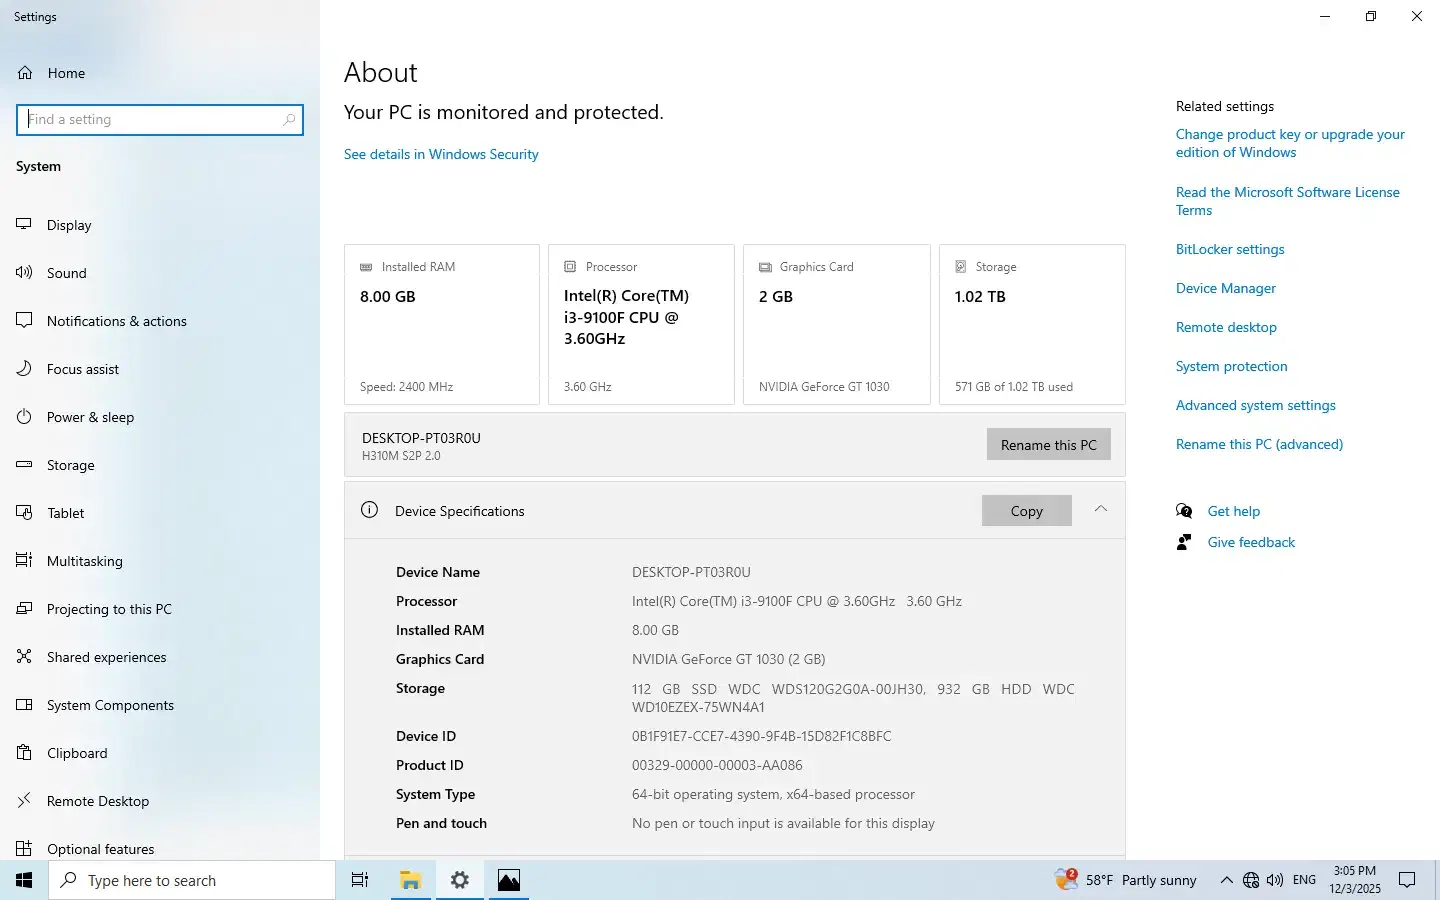Click the Home icon in sidebar

point(25,73)
